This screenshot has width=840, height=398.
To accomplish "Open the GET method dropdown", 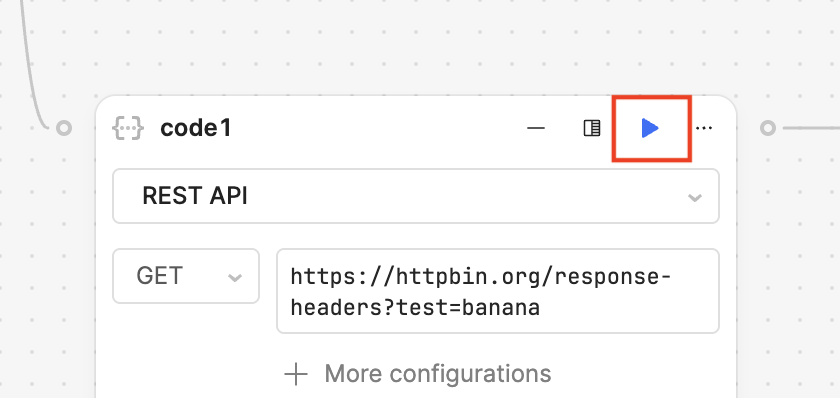I will pos(186,276).
